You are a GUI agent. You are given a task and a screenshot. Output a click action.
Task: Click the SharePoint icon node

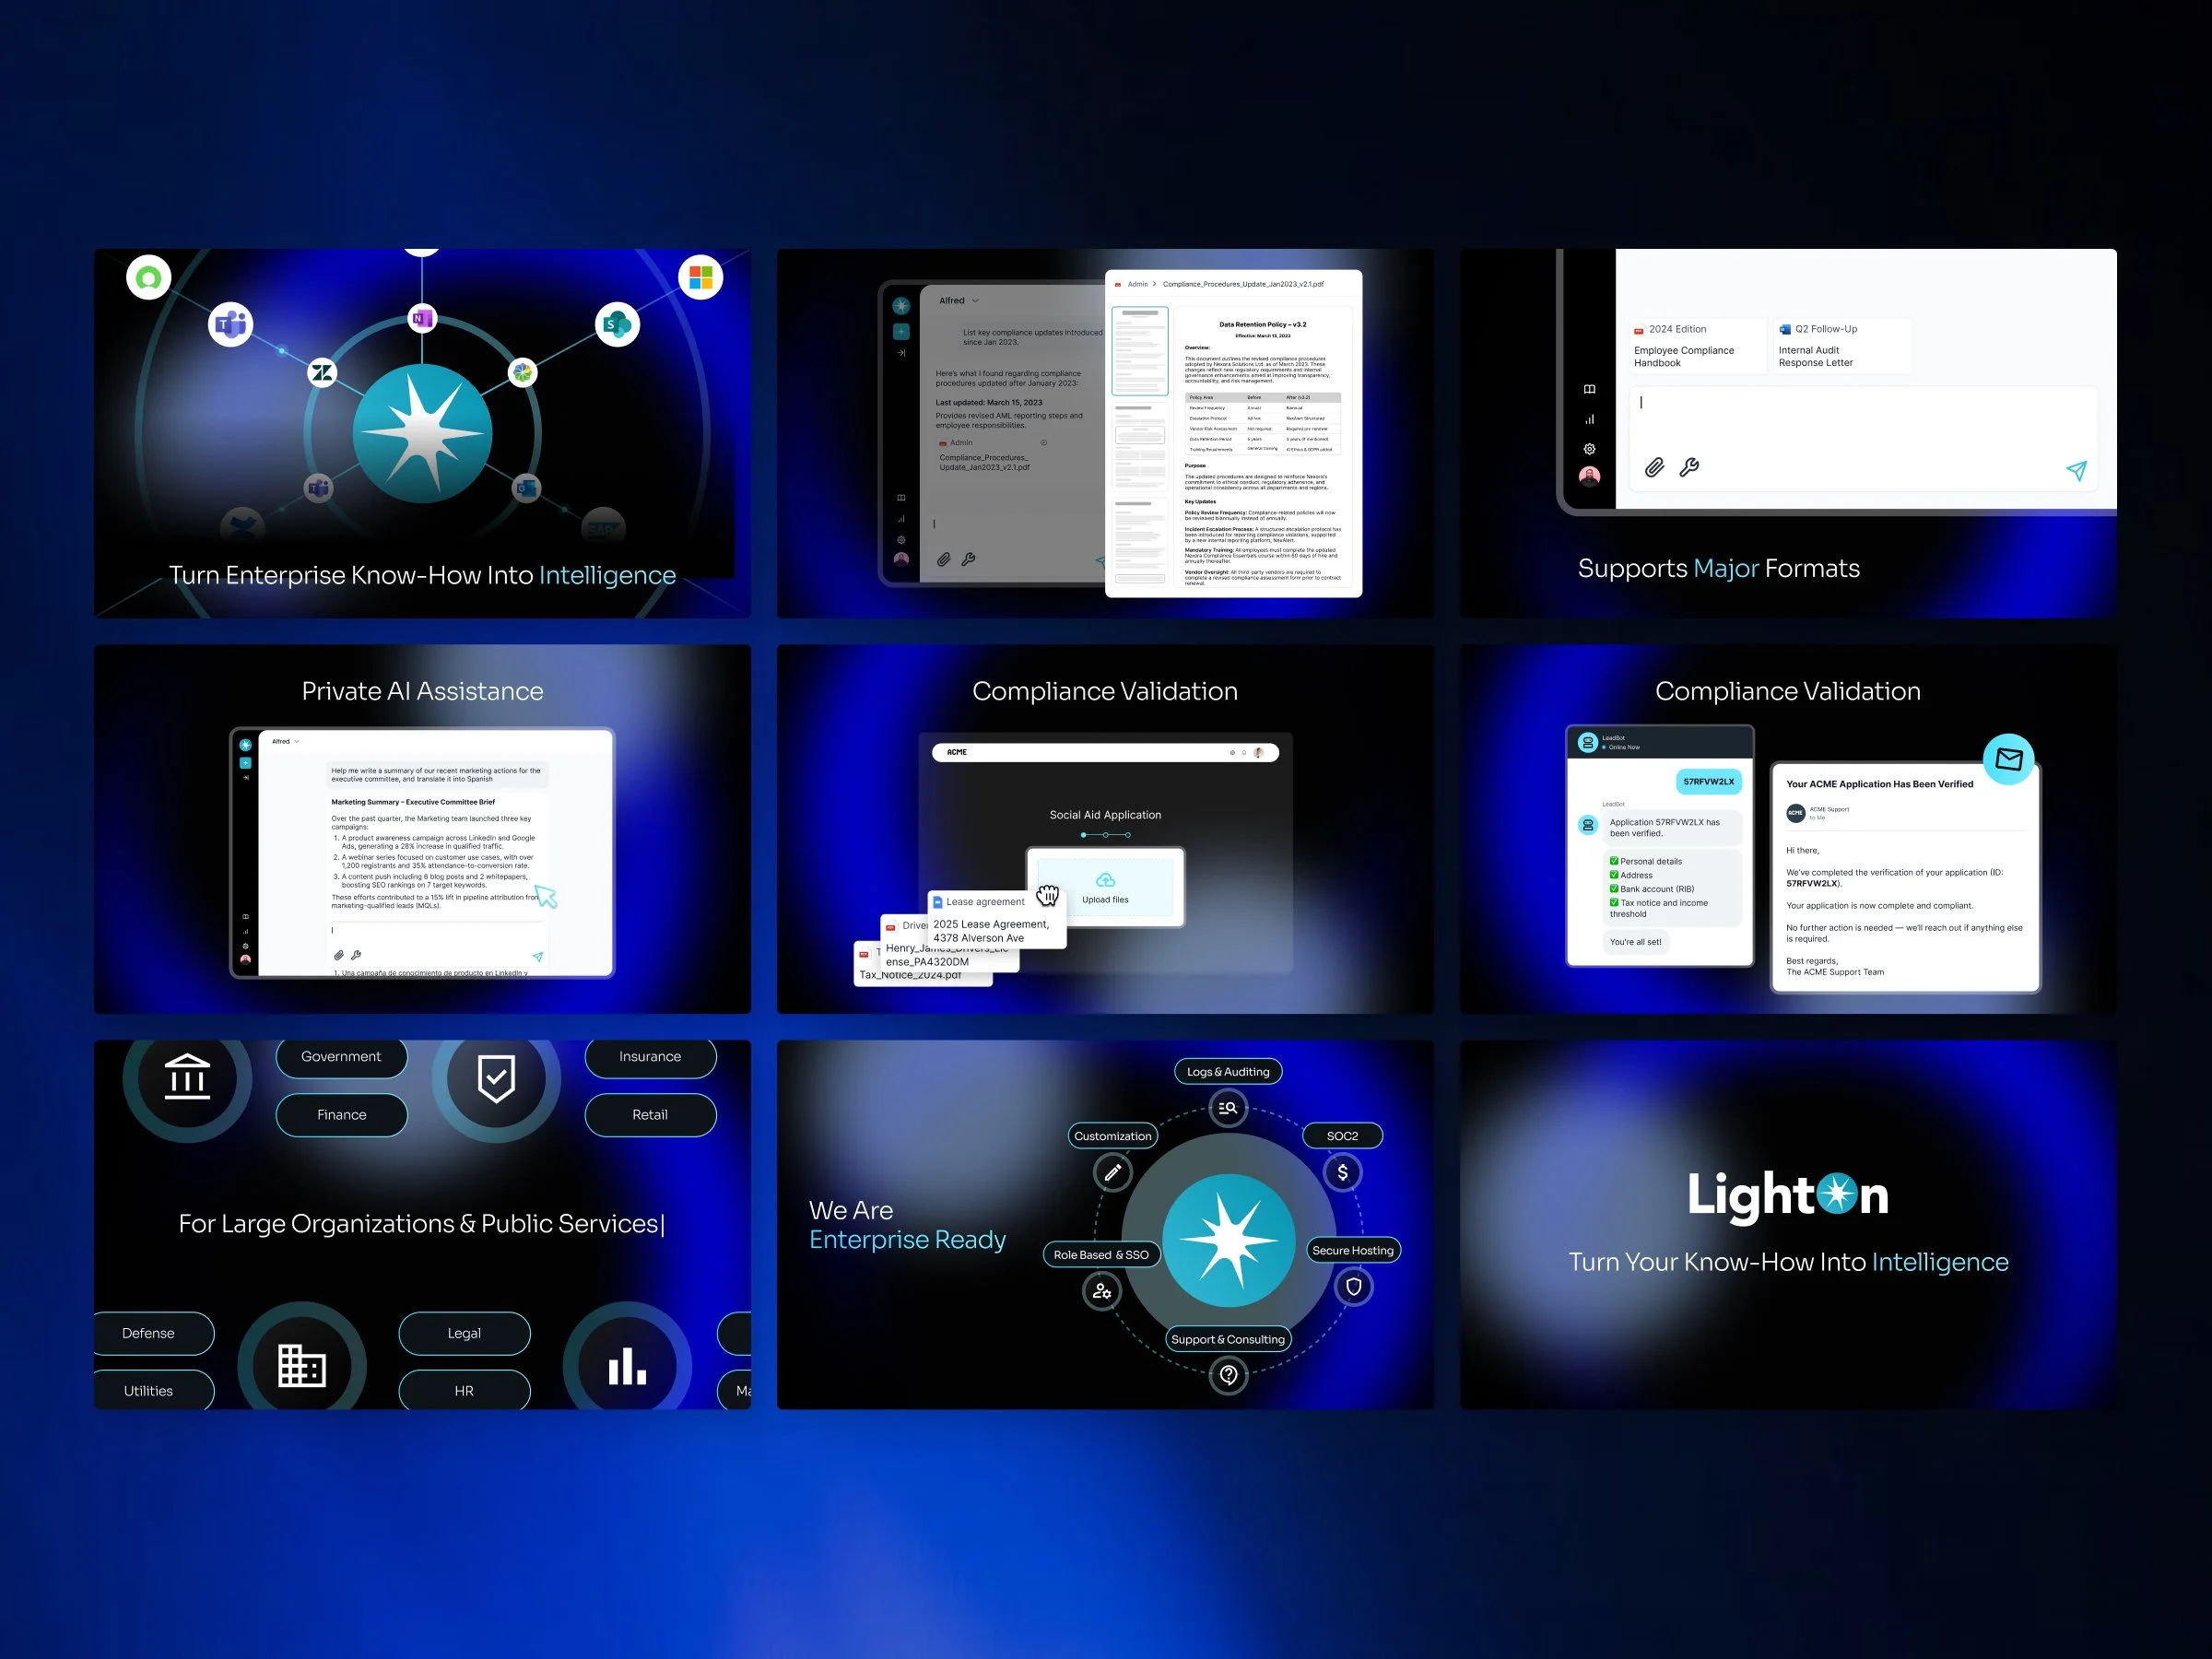617,324
